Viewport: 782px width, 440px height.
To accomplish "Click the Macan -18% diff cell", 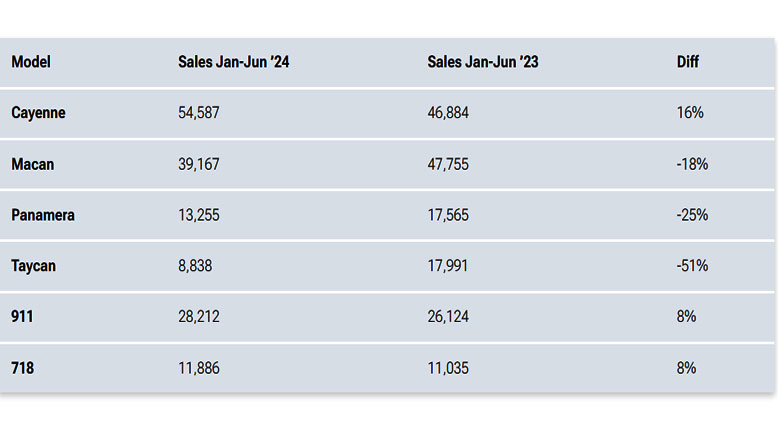I will tap(692, 164).
